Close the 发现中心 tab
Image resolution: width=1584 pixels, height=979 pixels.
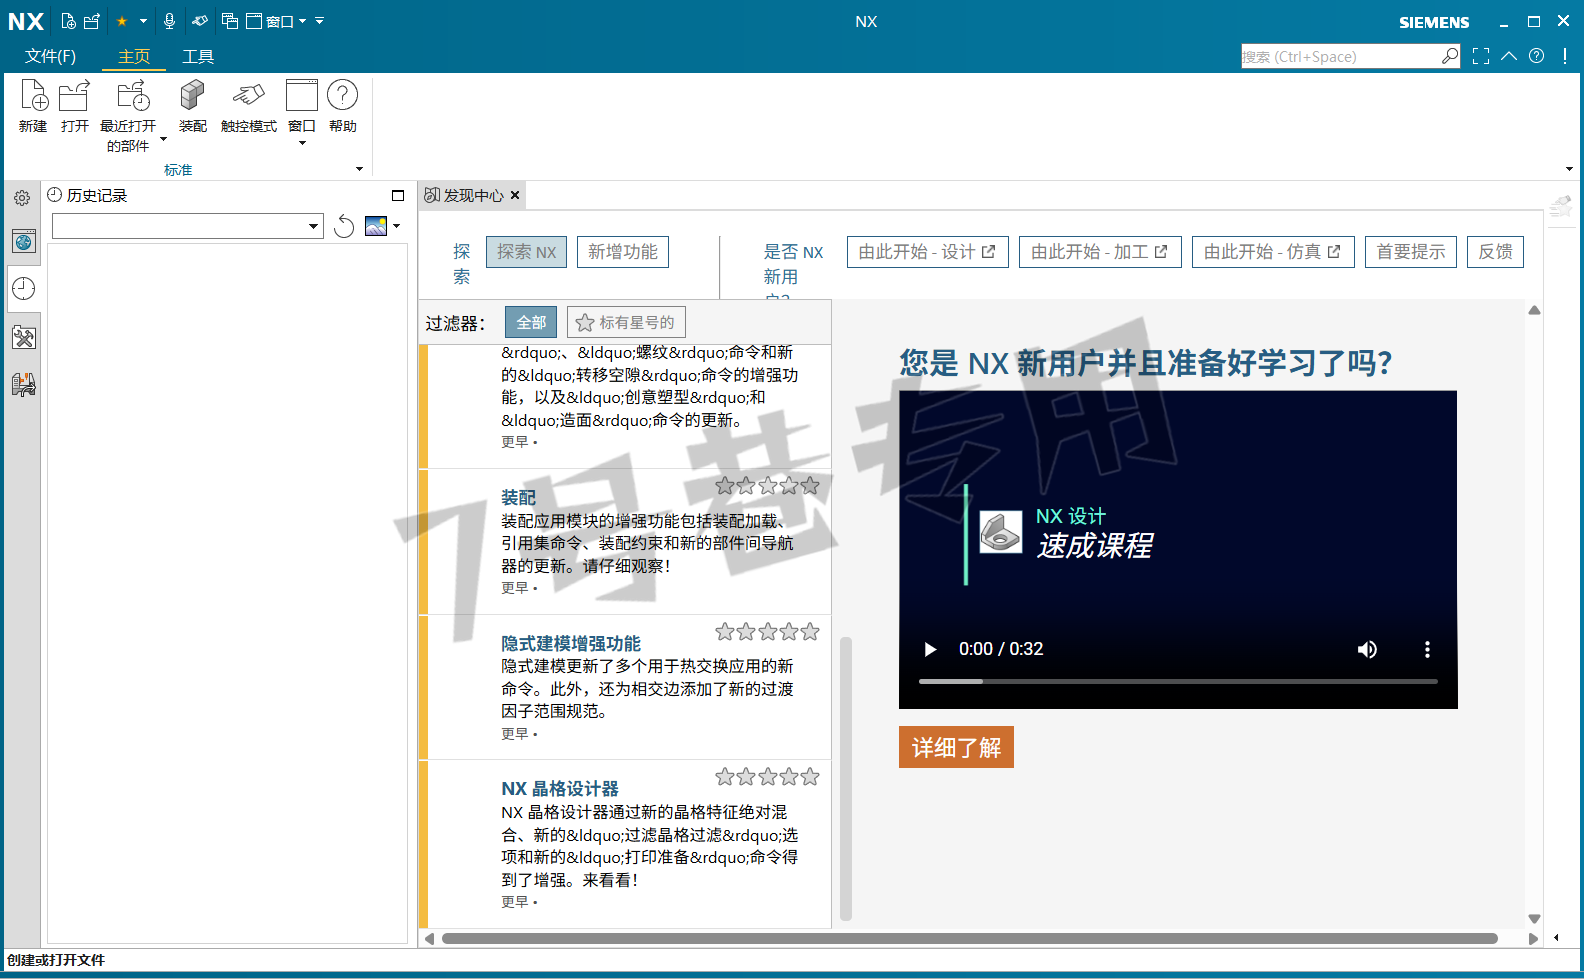(515, 195)
